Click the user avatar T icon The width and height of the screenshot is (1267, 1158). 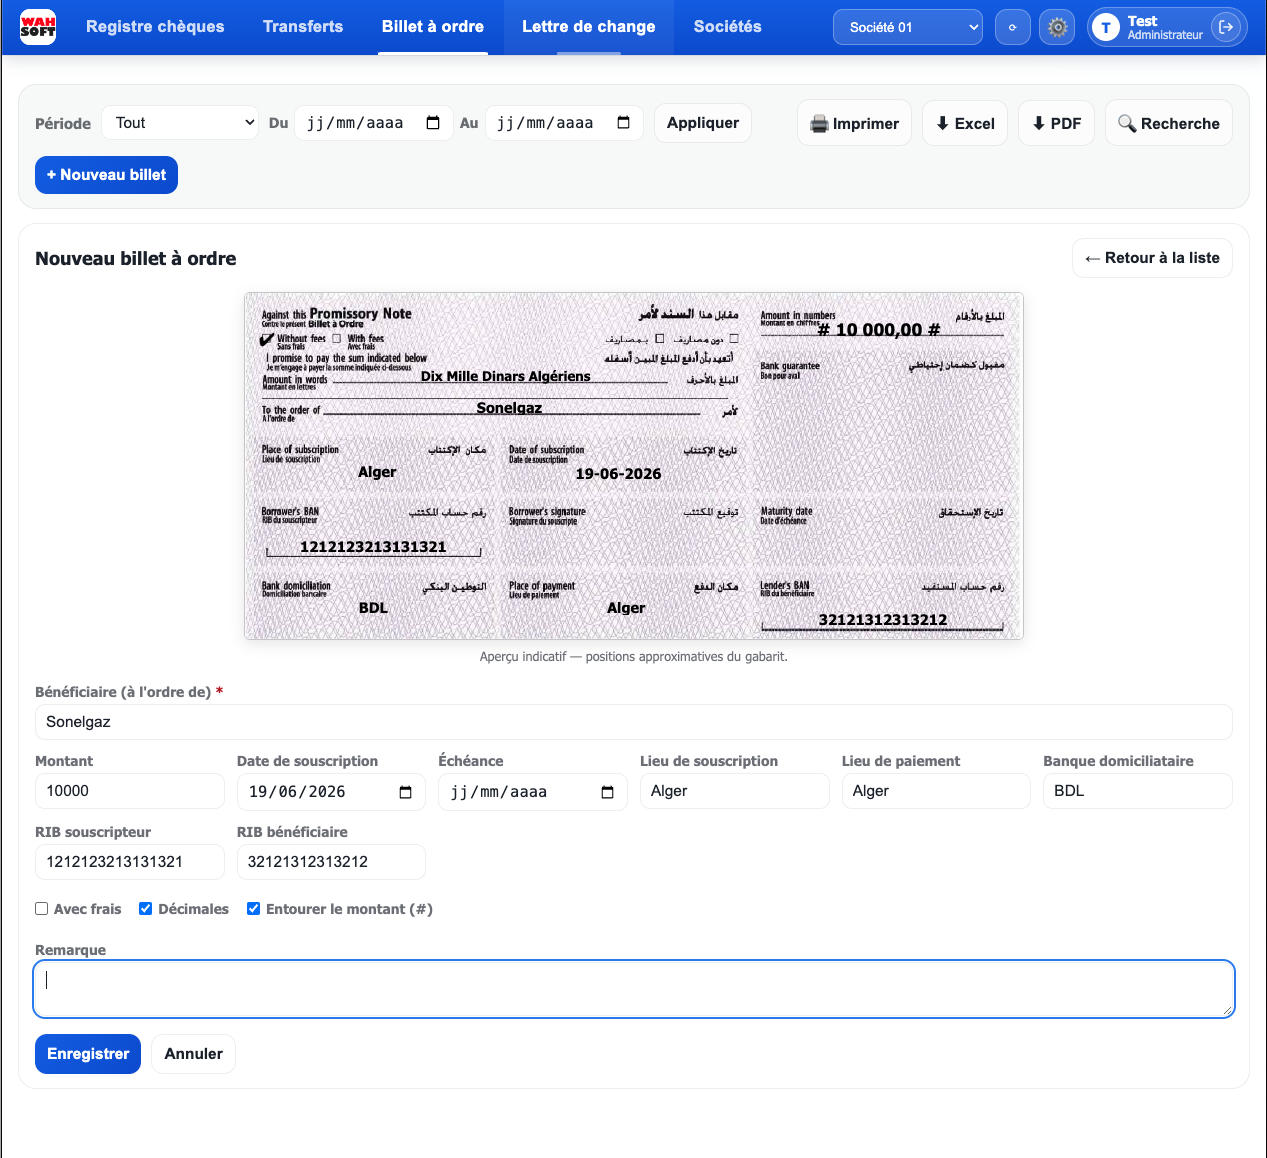pyautogui.click(x=1106, y=27)
